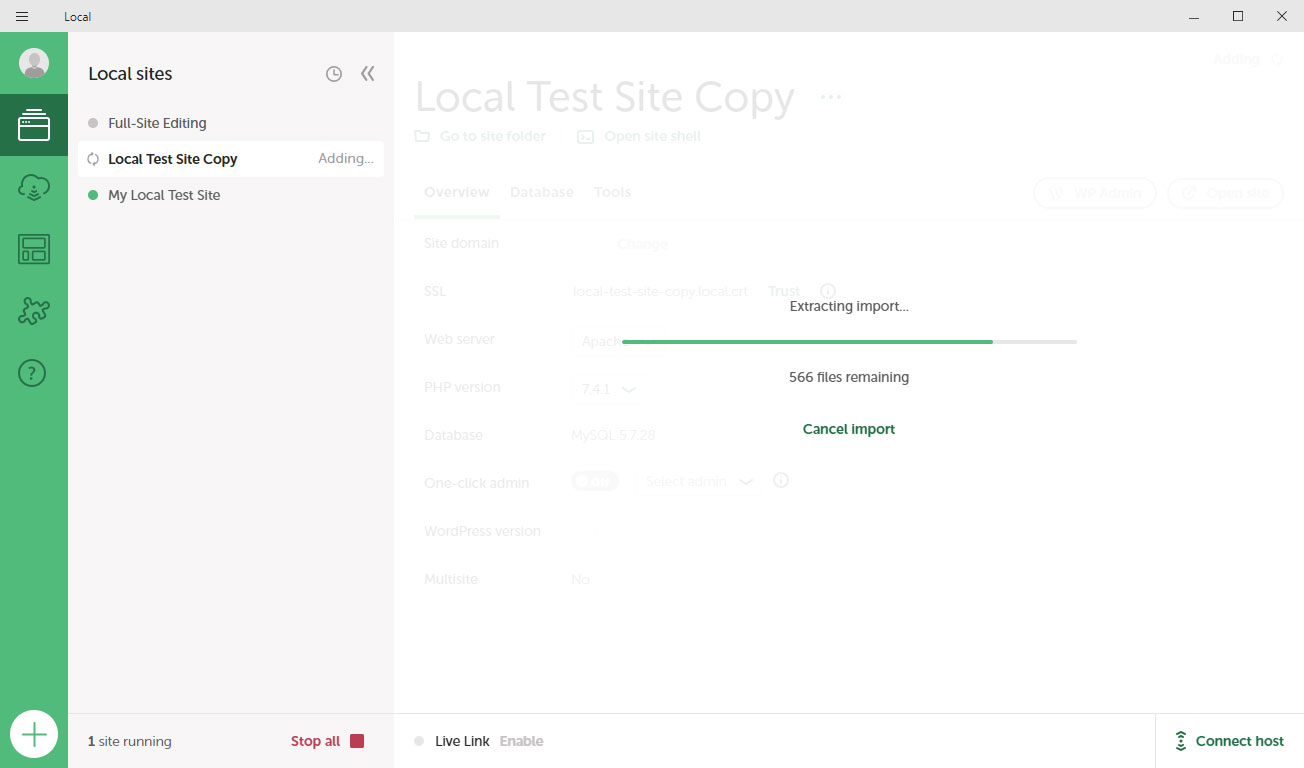Open the Select admin dropdown
This screenshot has width=1304, height=768.
699,481
